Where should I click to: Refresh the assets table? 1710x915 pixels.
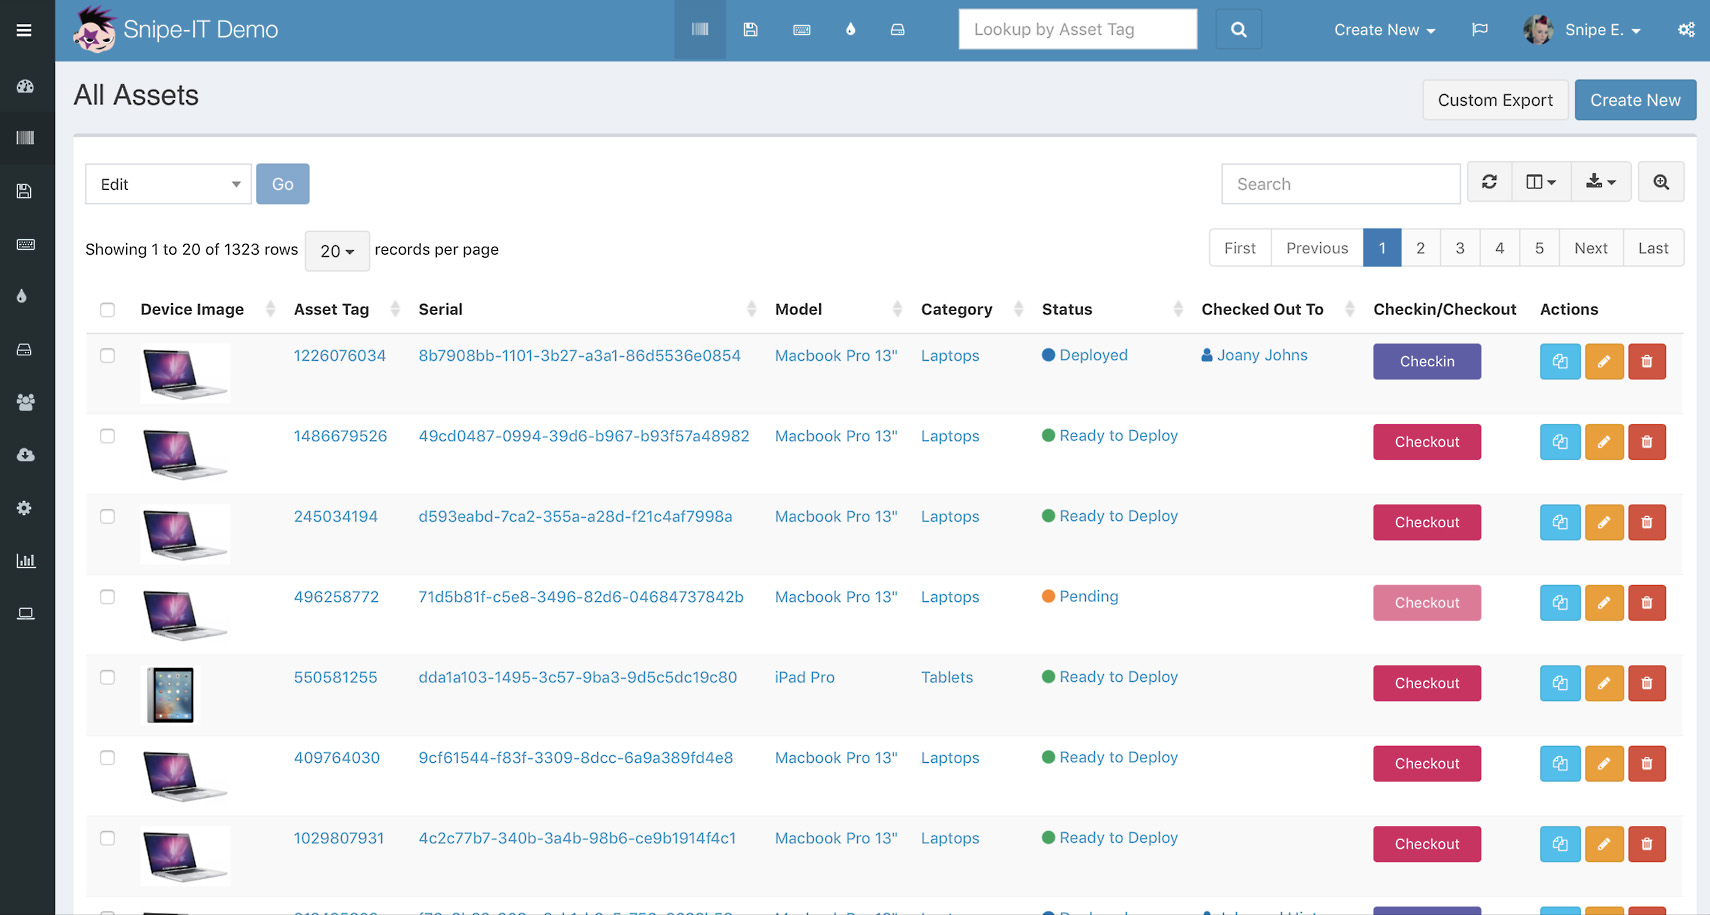[x=1489, y=182]
